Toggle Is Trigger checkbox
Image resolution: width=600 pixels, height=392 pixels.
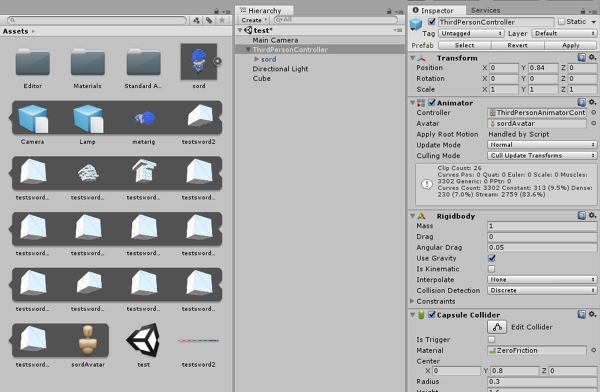pyautogui.click(x=492, y=340)
